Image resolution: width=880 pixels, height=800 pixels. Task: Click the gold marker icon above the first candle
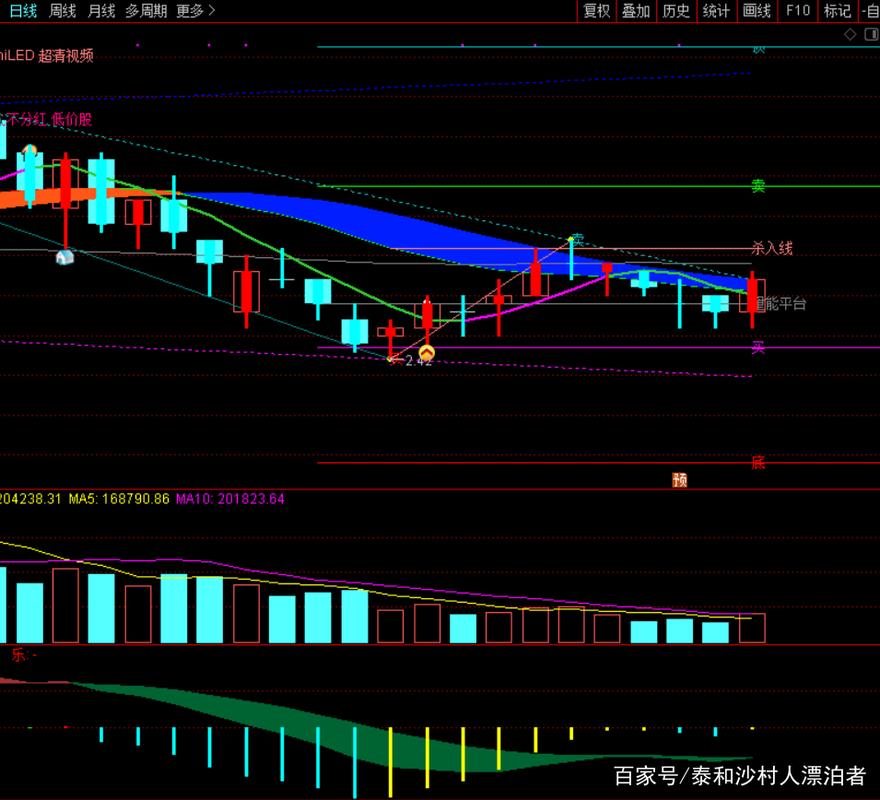[x=30, y=150]
